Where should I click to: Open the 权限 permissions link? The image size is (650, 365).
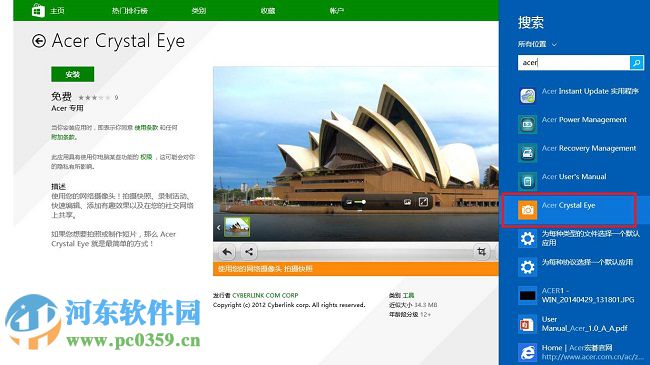146,157
